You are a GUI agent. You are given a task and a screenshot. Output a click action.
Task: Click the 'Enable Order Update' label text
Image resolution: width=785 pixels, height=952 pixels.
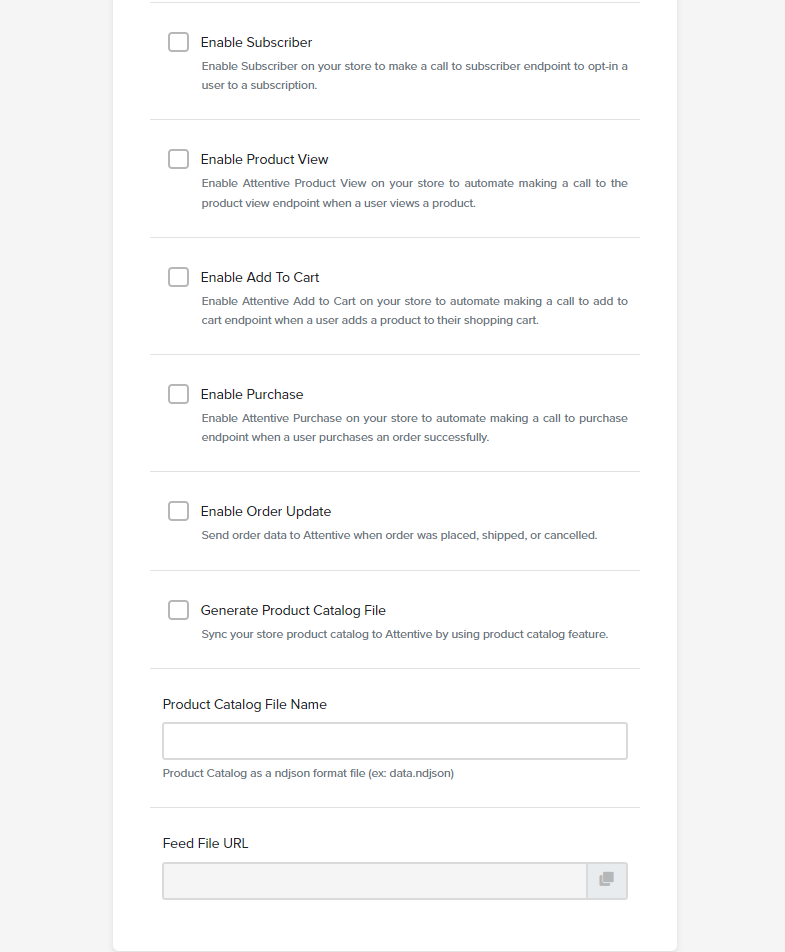(266, 512)
